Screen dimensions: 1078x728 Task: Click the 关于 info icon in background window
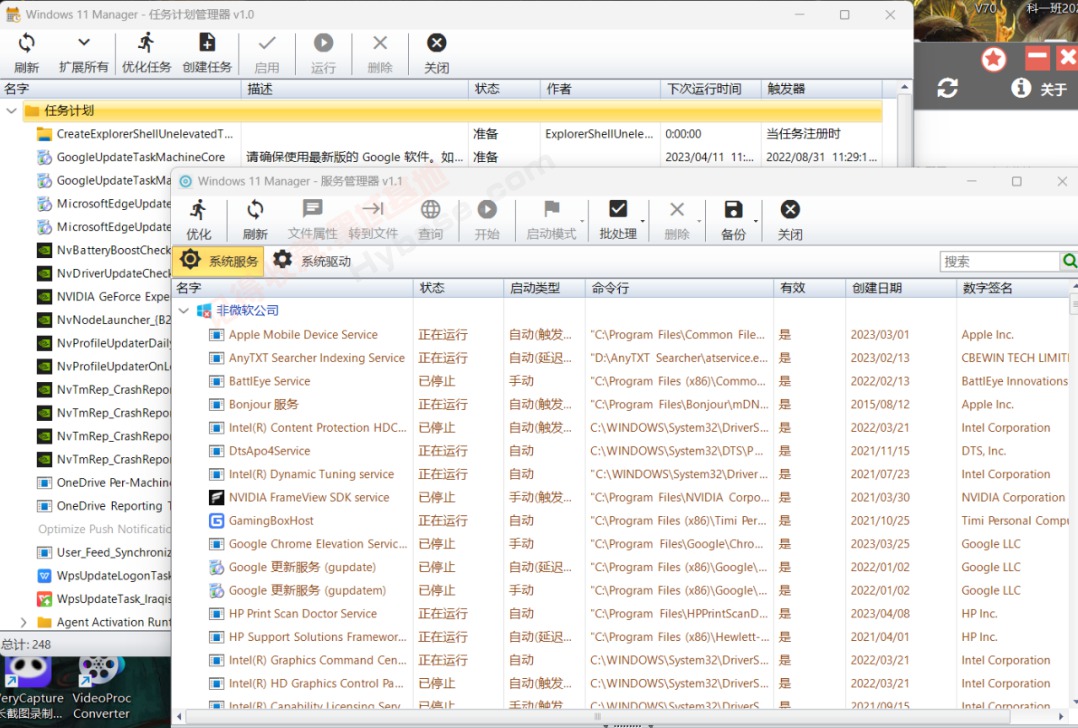point(1021,87)
